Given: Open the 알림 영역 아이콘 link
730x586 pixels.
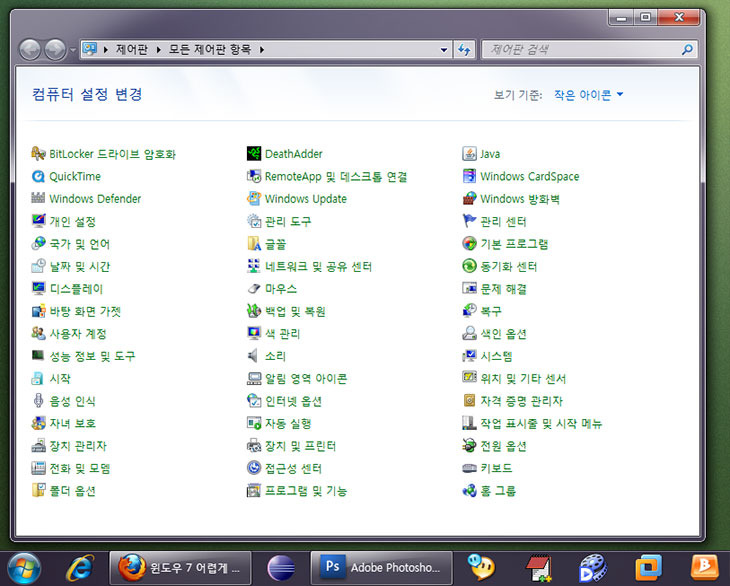Looking at the screenshot, I should pos(306,378).
